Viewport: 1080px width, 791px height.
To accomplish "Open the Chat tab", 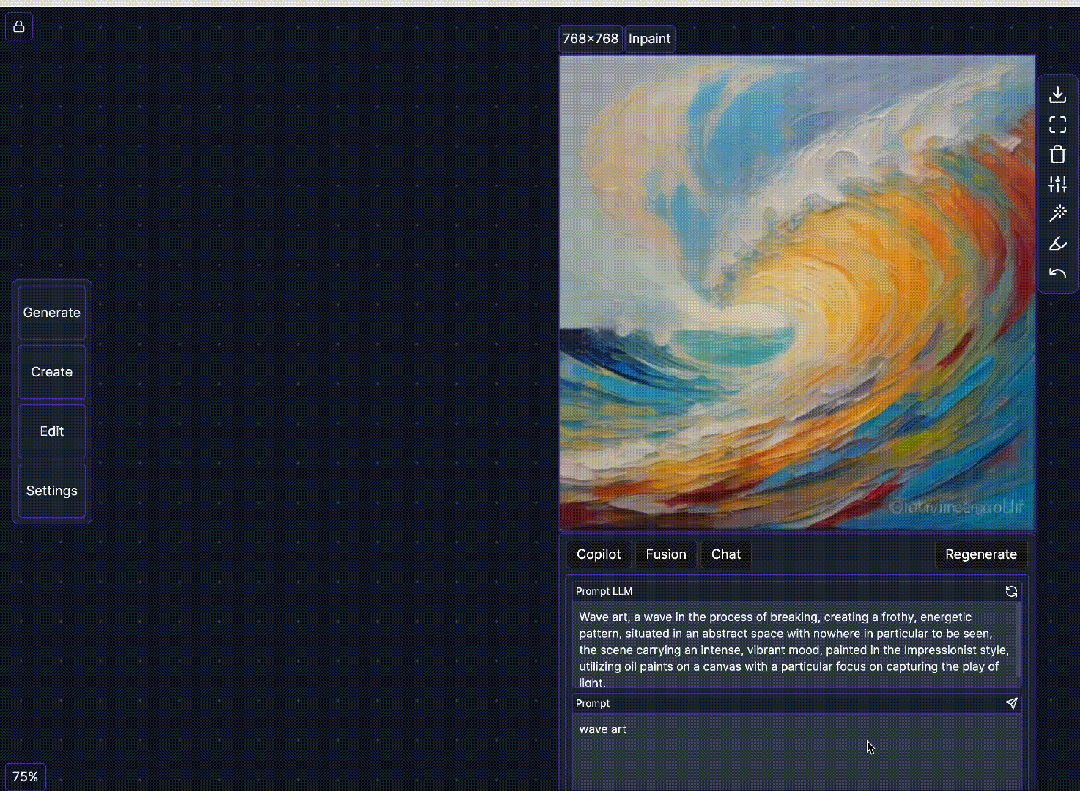I will (x=726, y=555).
